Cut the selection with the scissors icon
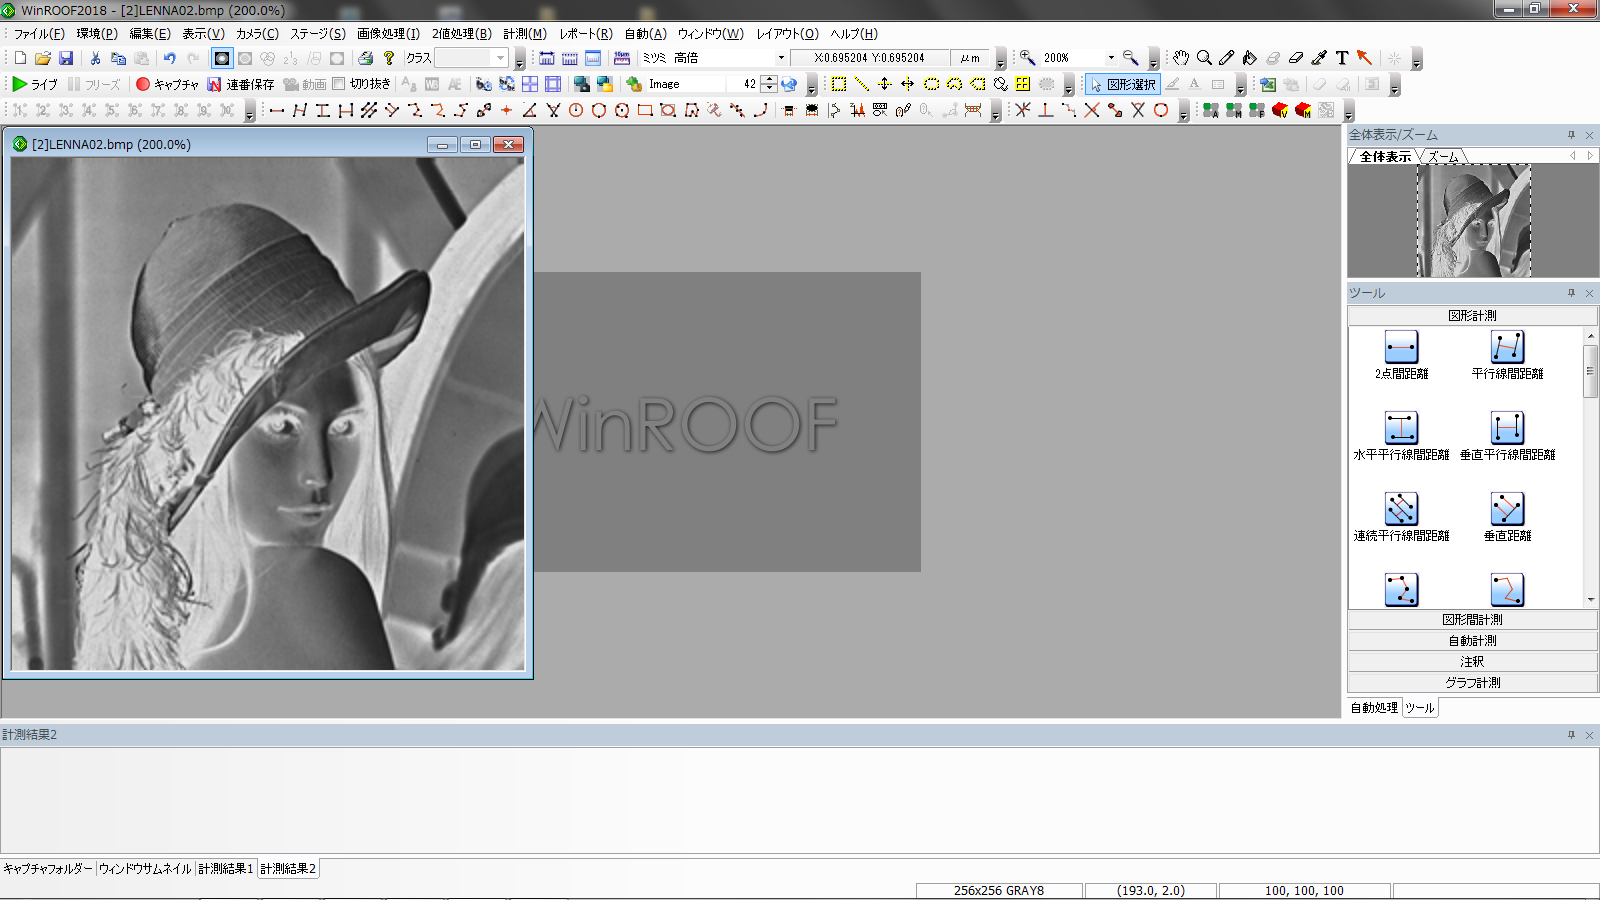 pos(95,58)
